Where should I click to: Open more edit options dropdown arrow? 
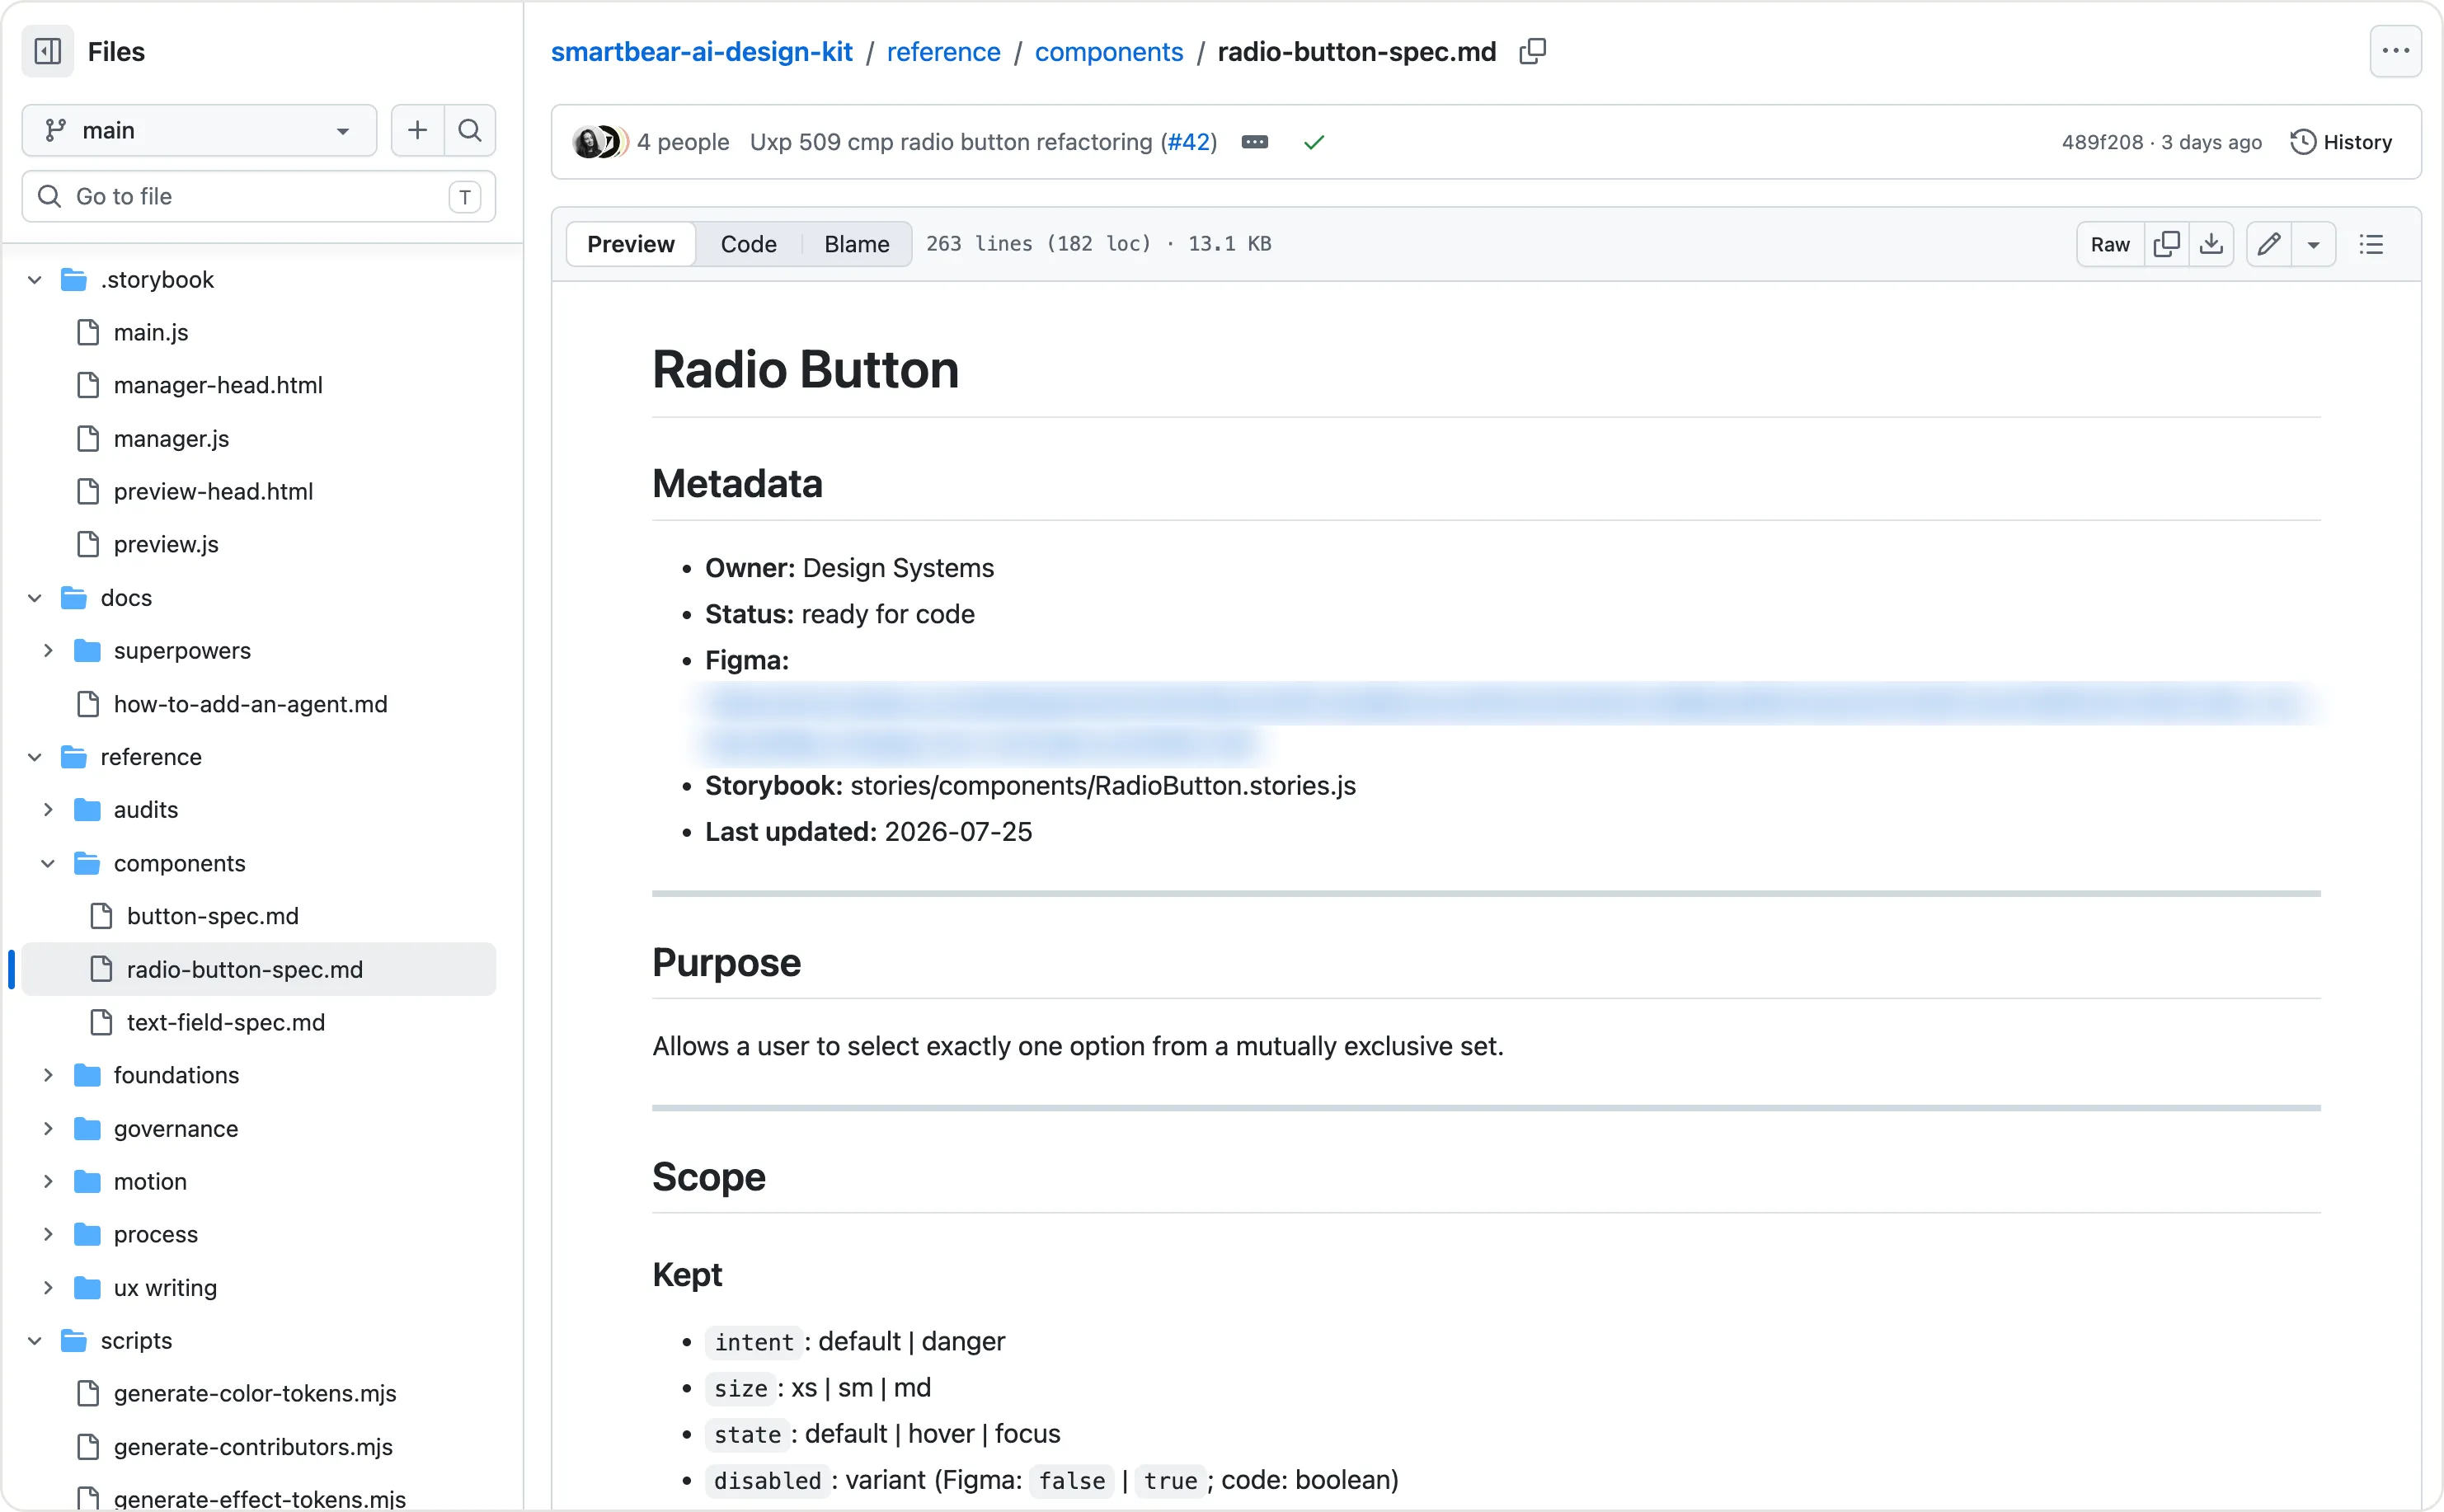click(x=2313, y=244)
